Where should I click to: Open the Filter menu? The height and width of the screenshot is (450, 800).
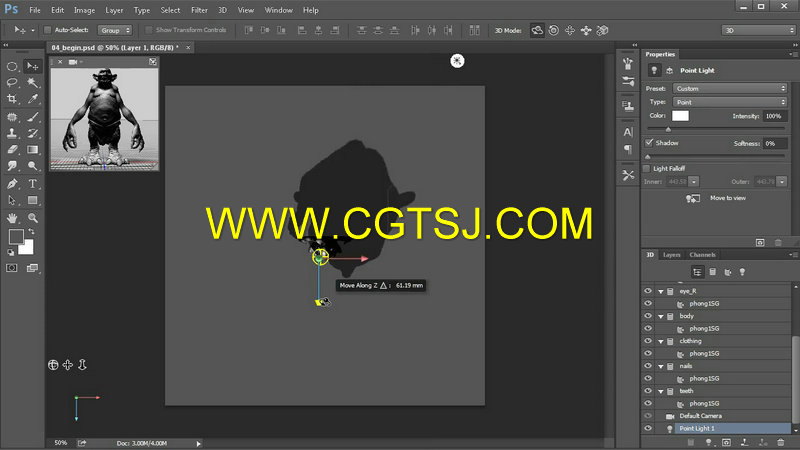(x=199, y=10)
